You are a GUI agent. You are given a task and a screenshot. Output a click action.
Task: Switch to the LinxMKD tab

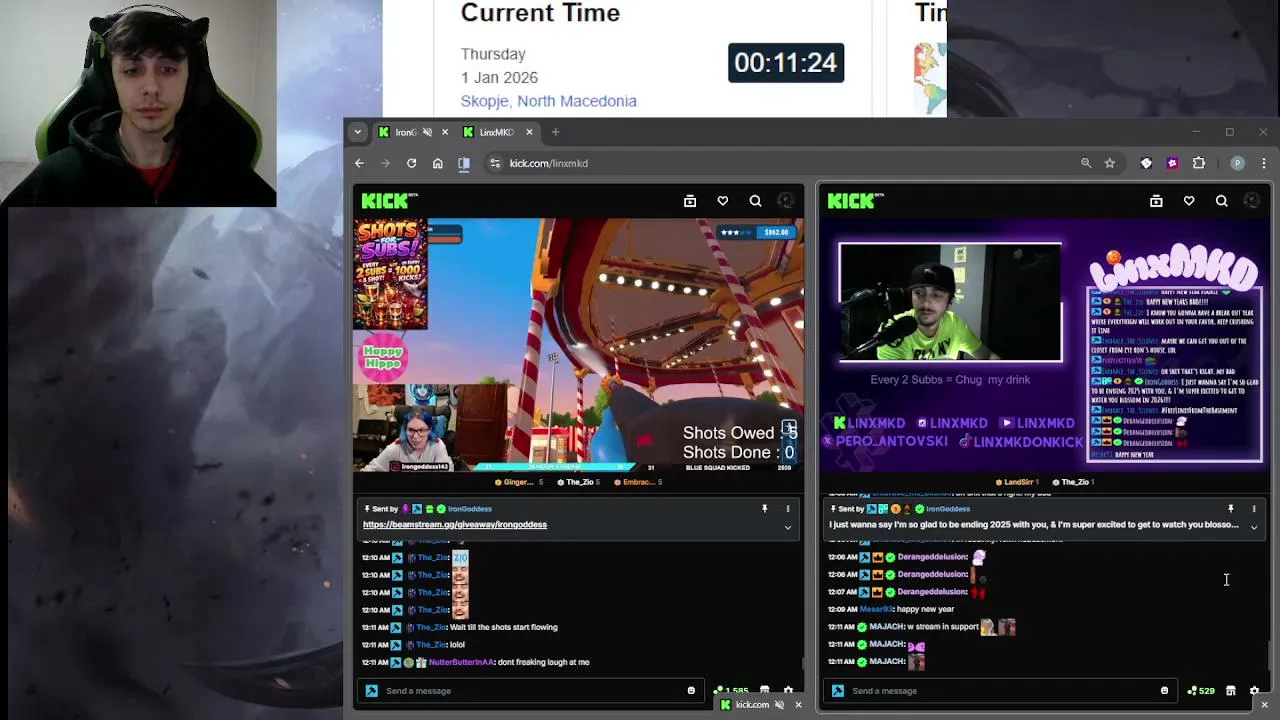point(497,132)
